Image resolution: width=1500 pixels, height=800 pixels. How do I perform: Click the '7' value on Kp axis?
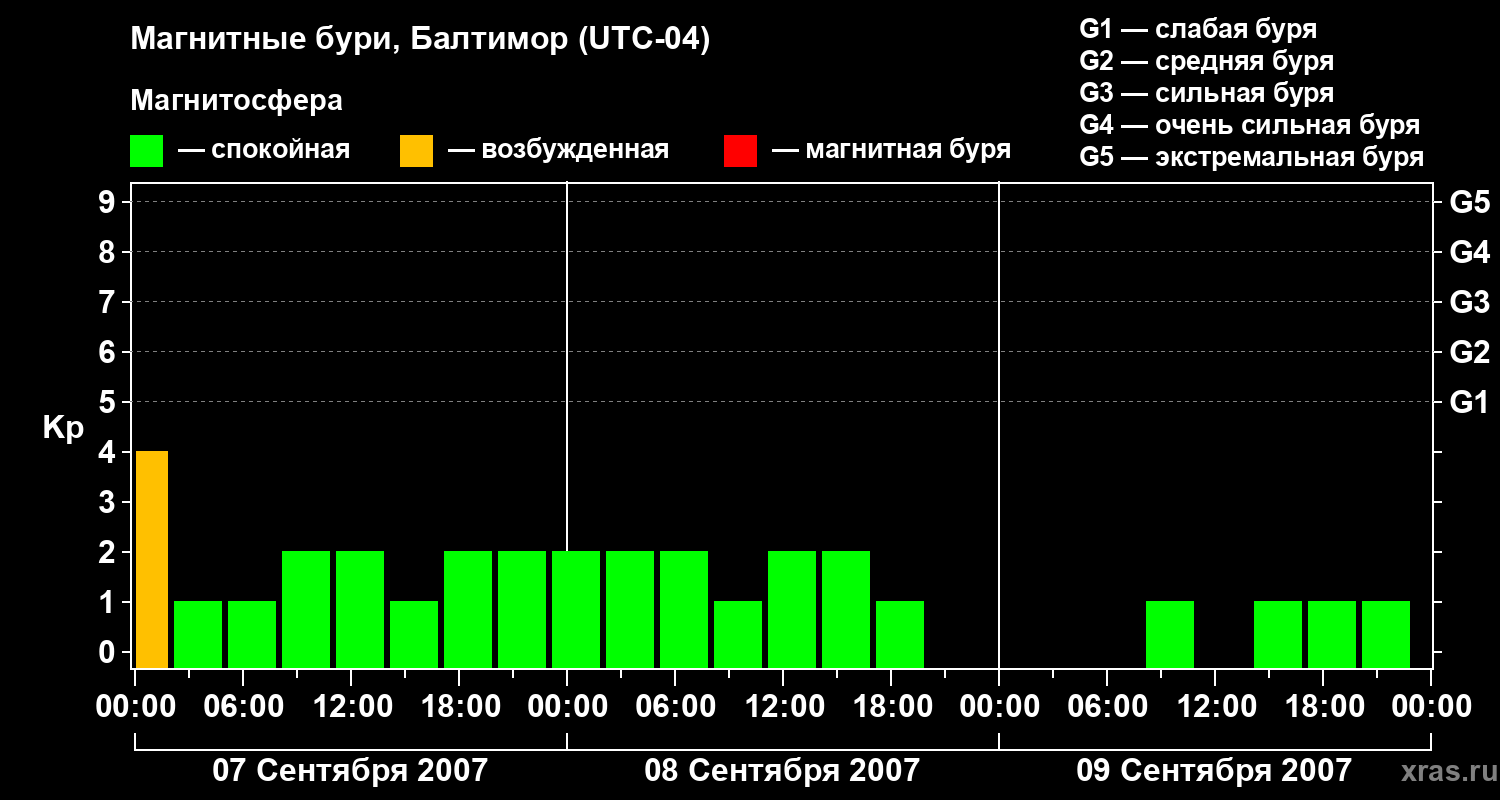[x=108, y=302]
